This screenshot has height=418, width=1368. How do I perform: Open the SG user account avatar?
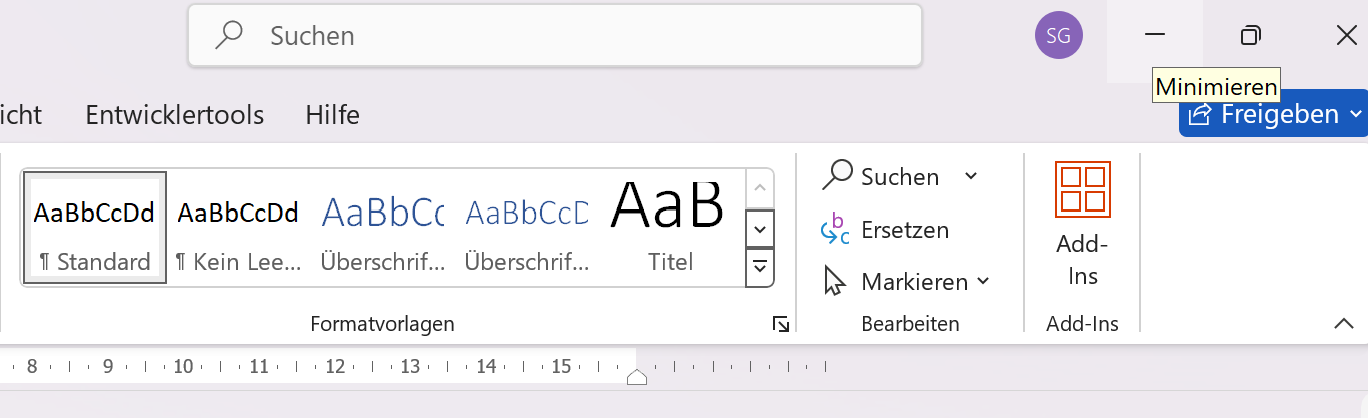1058,37
